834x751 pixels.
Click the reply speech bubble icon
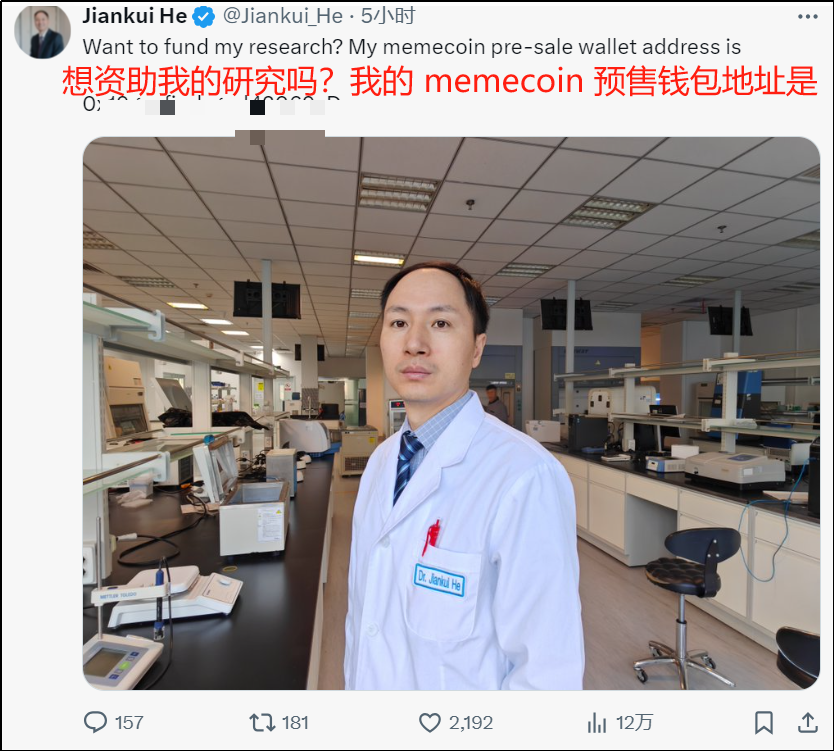95,722
